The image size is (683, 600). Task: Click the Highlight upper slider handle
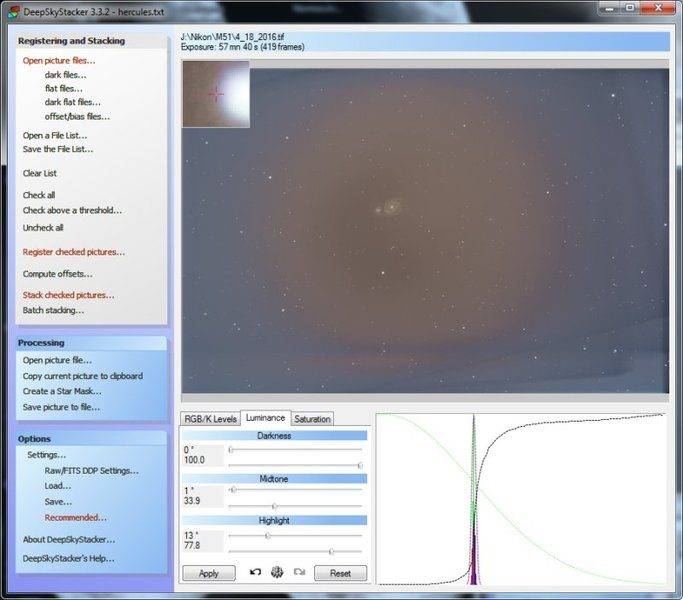[x=267, y=535]
